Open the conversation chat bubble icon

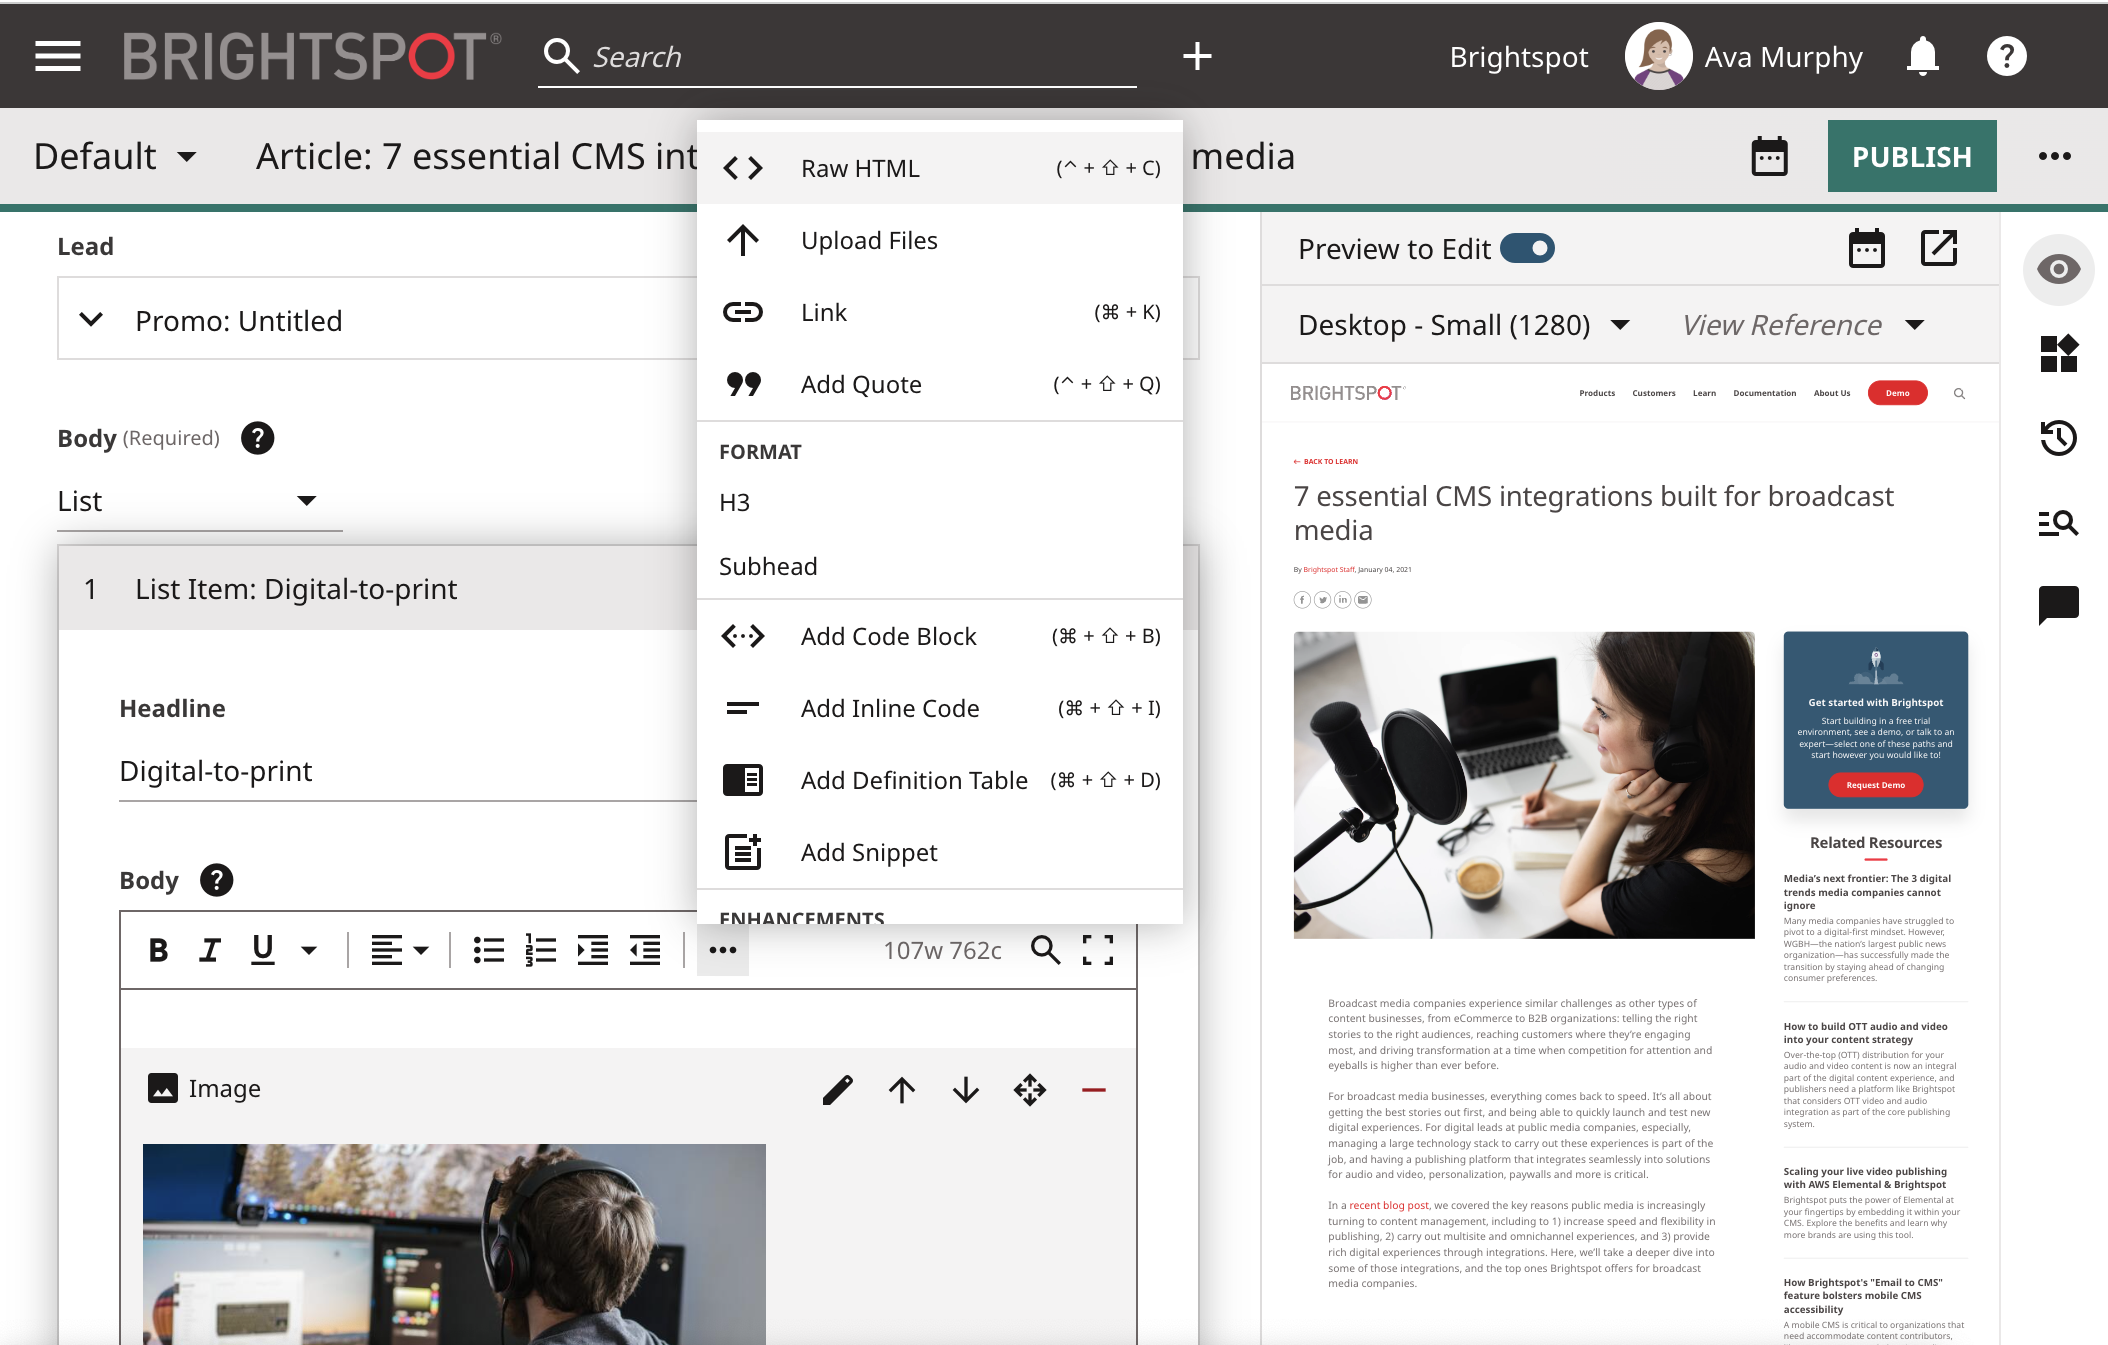2058,605
